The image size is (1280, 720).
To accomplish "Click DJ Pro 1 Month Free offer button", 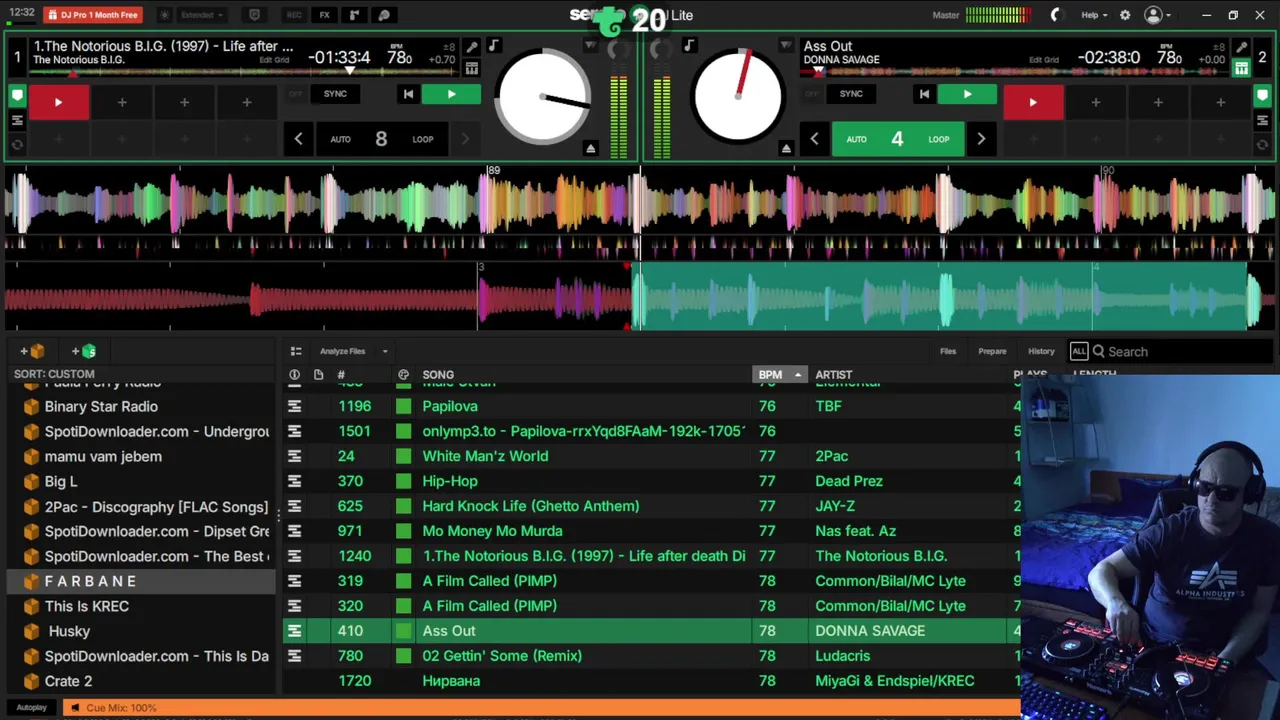I will point(92,15).
